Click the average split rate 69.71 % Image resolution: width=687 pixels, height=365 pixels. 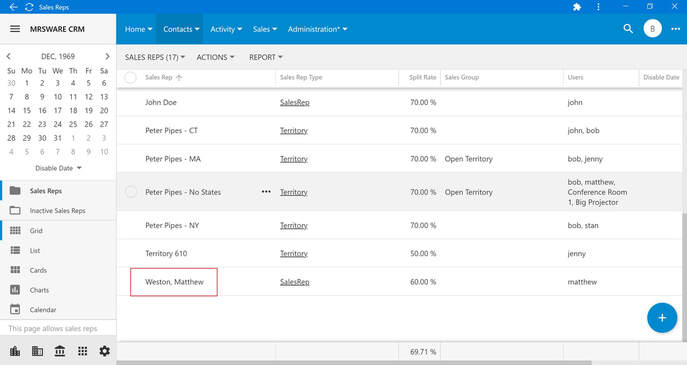(423, 352)
